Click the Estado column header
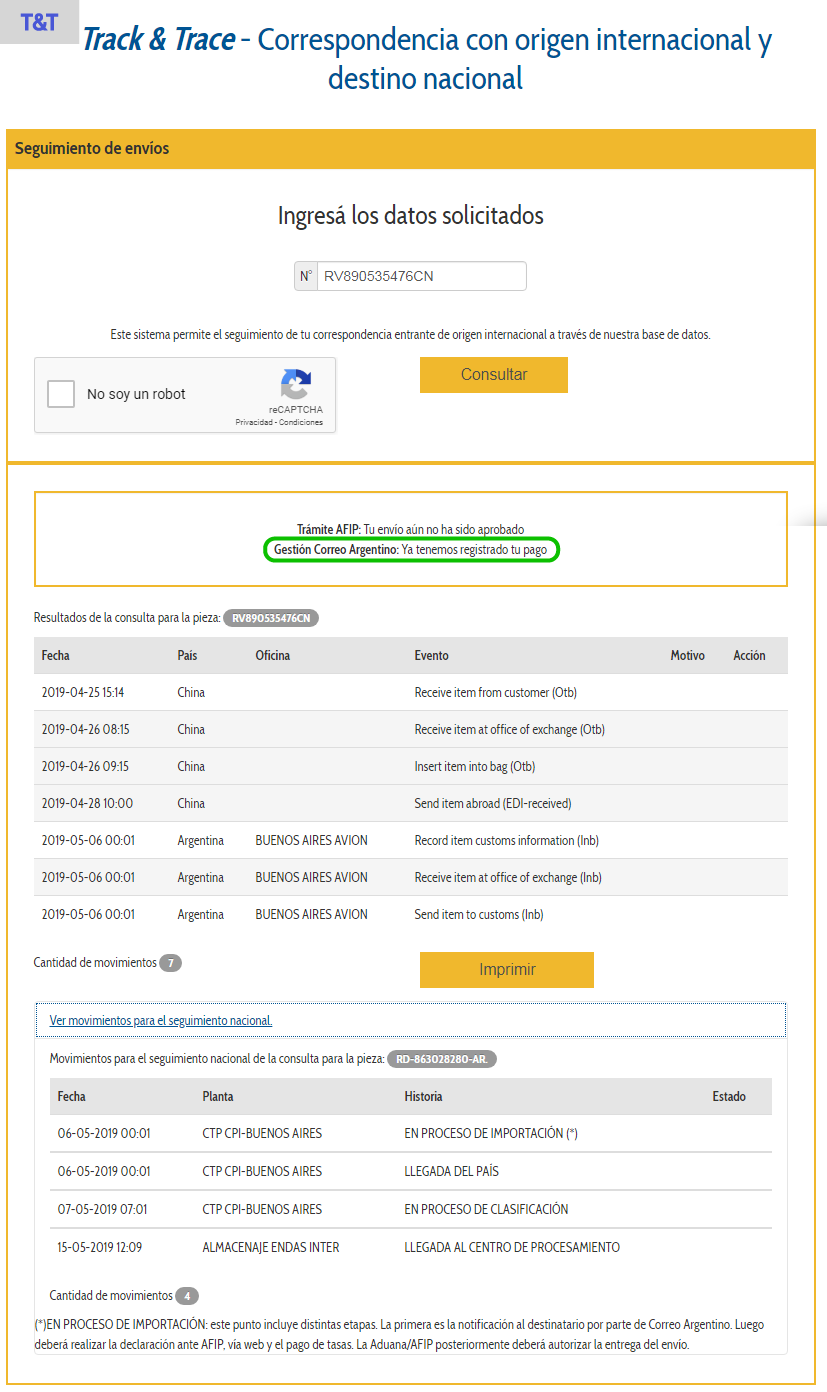 coord(729,1097)
